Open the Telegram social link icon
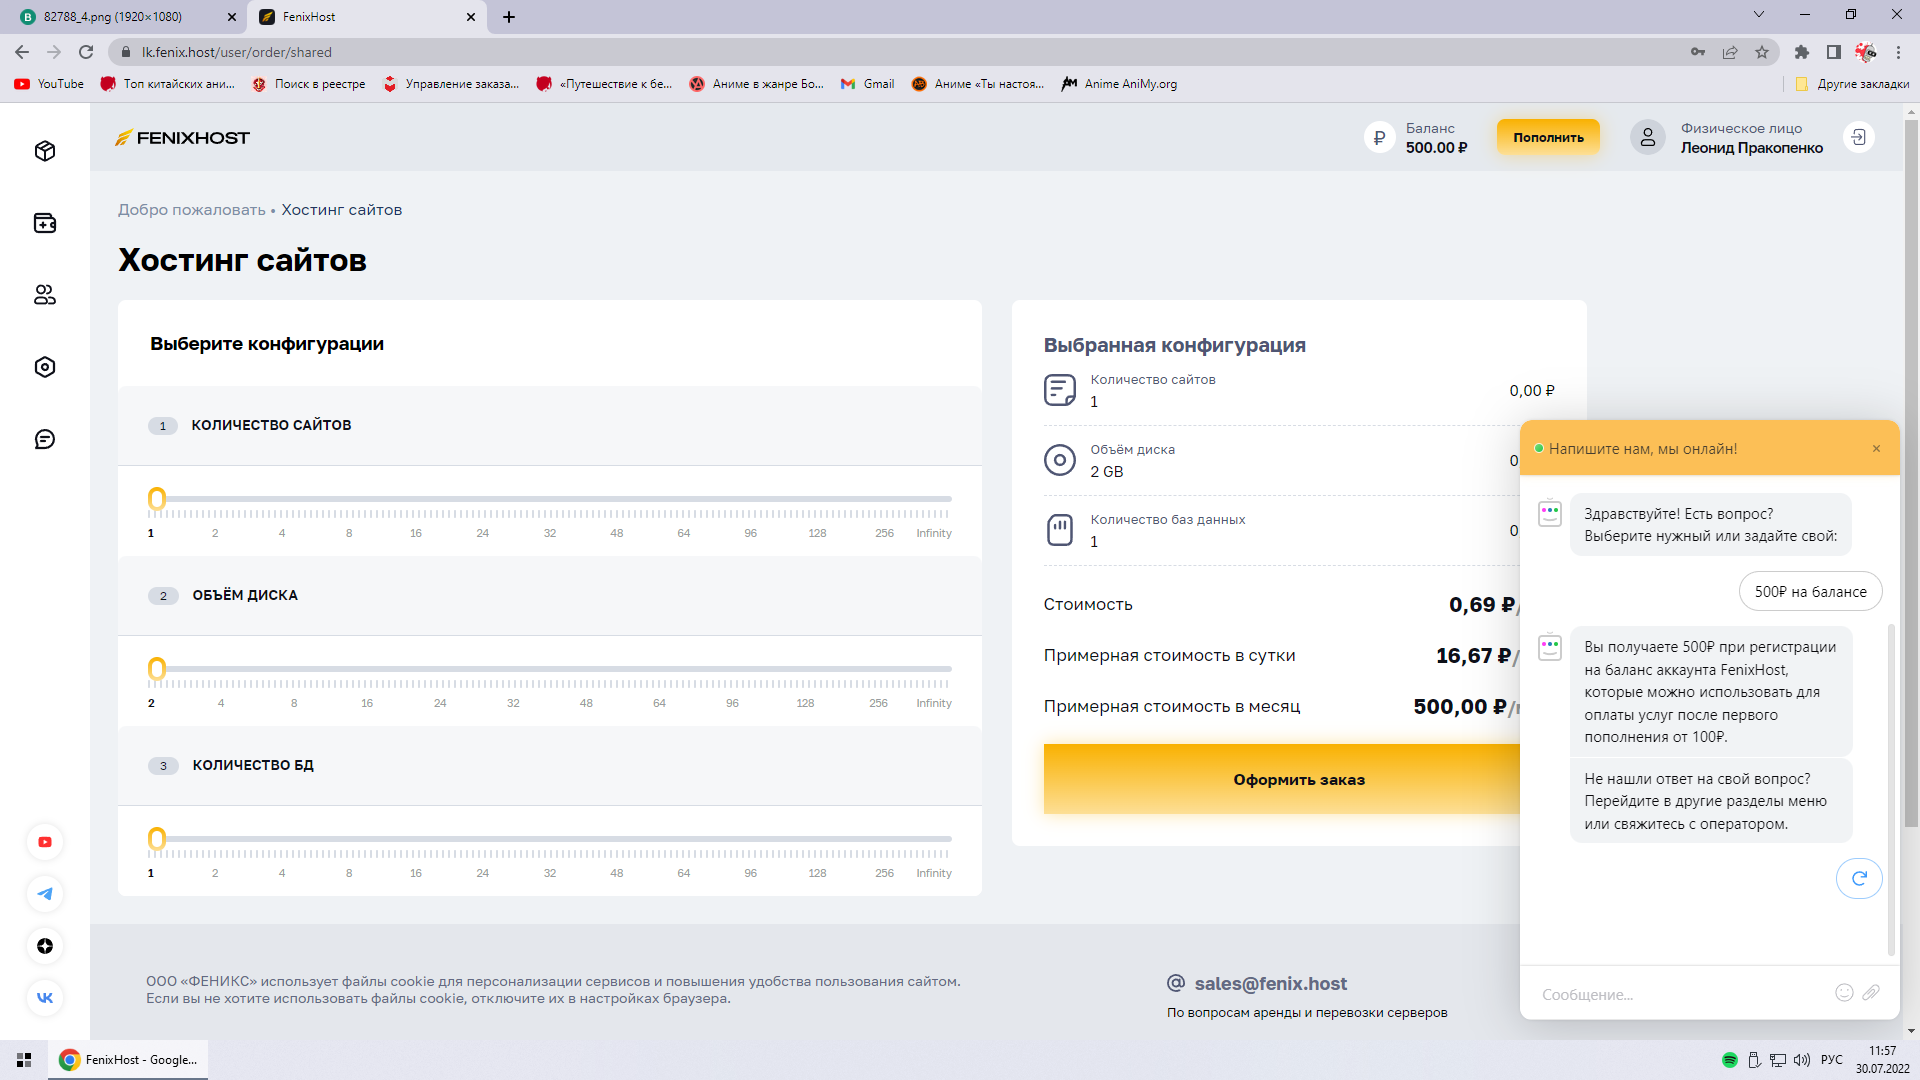1920x1080 pixels. point(45,894)
